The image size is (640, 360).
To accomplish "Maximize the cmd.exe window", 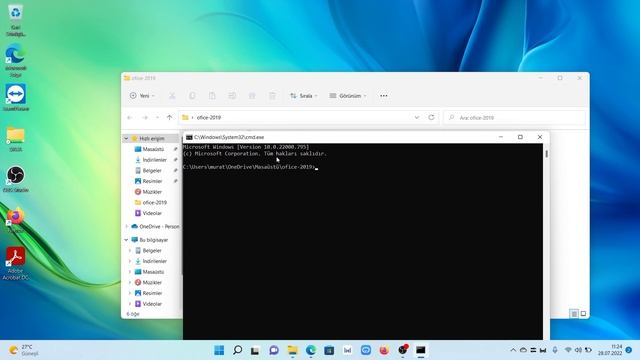I will pyautogui.click(x=520, y=137).
